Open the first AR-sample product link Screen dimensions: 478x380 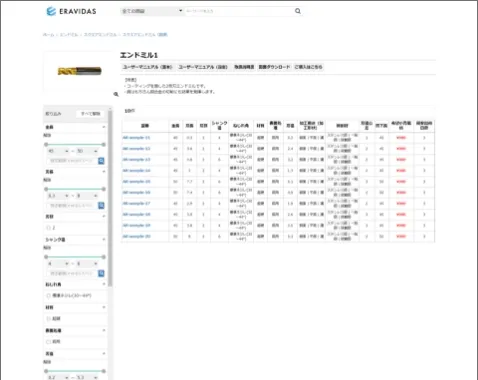pos(136,138)
